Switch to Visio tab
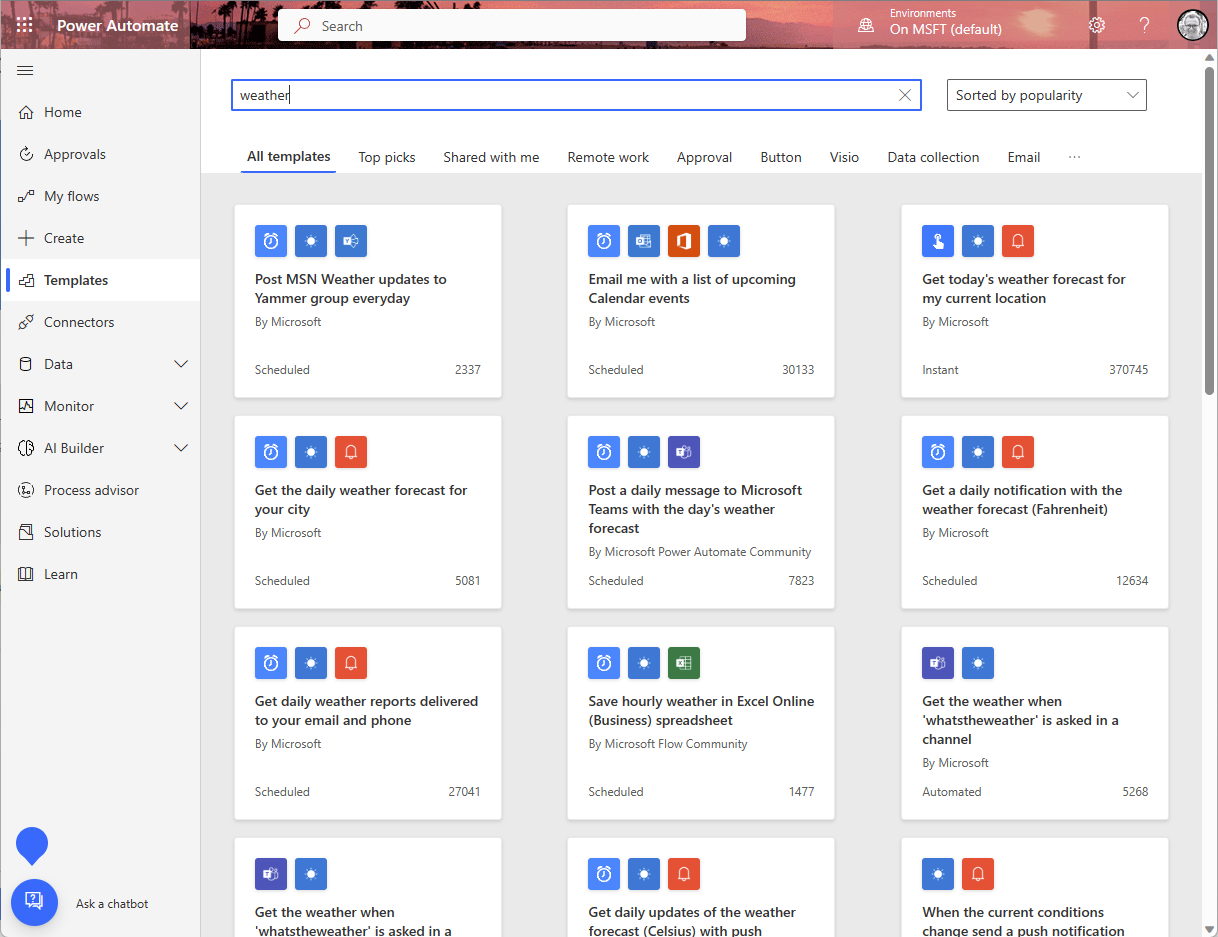This screenshot has height=937, width=1218. point(844,157)
